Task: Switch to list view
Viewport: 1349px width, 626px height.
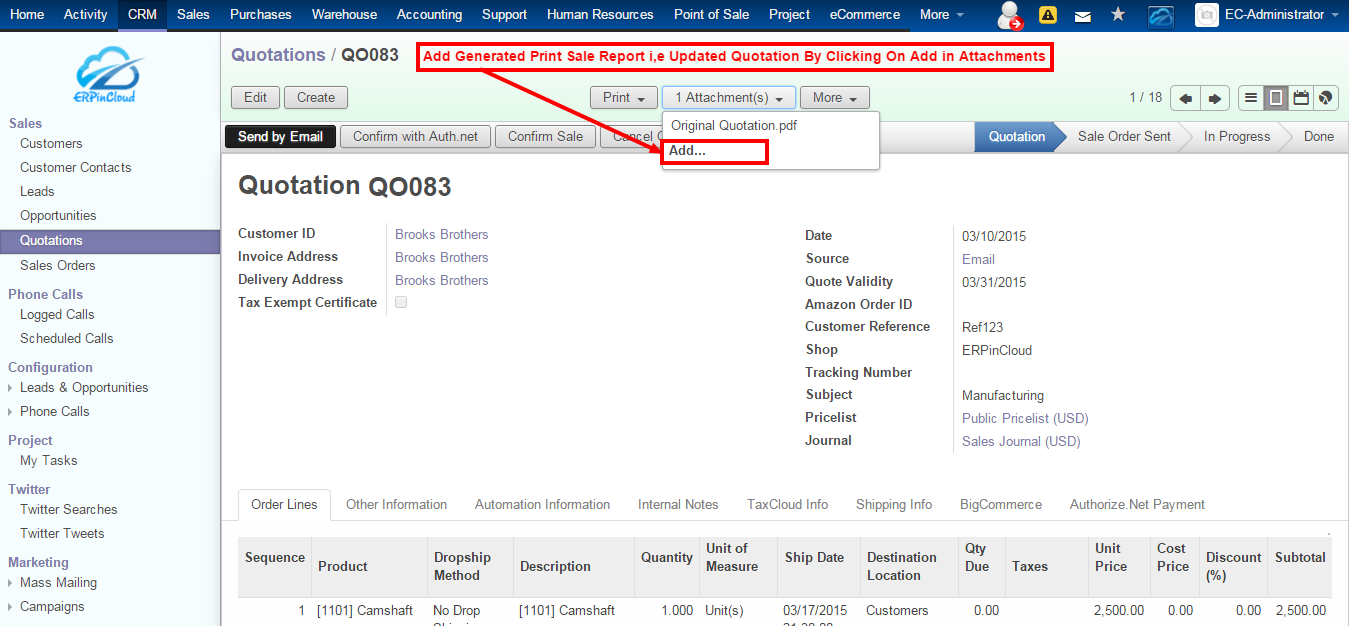Action: tap(1251, 98)
